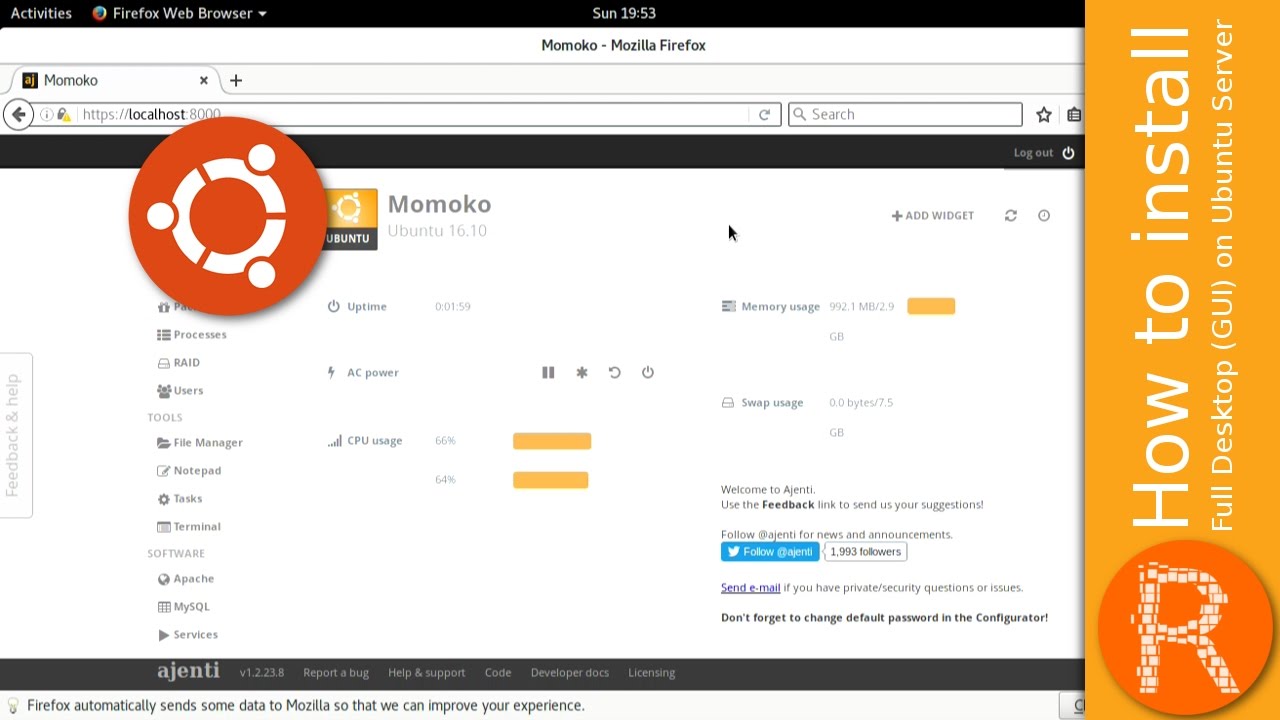This screenshot has width=1280, height=720.
Task: Click the 1,993 followers count
Action: tap(866, 552)
